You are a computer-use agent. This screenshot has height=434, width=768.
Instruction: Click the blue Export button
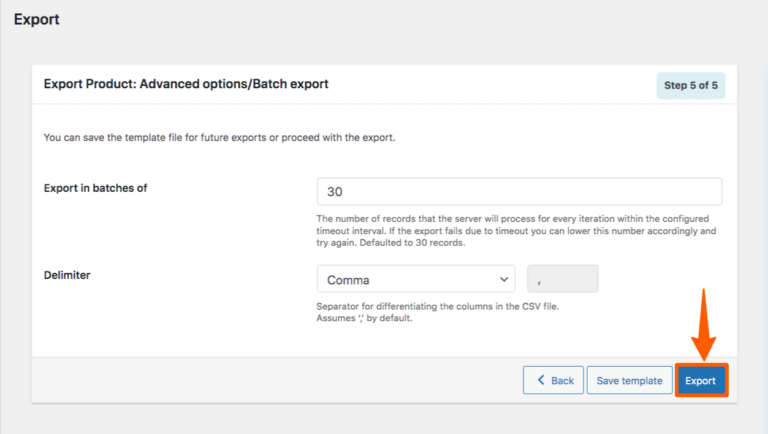click(x=700, y=381)
